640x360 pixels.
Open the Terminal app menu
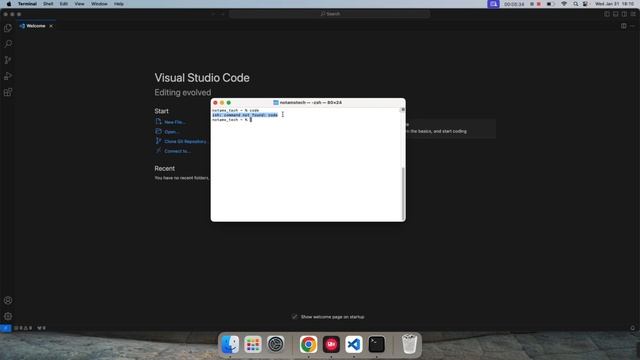(27, 4)
